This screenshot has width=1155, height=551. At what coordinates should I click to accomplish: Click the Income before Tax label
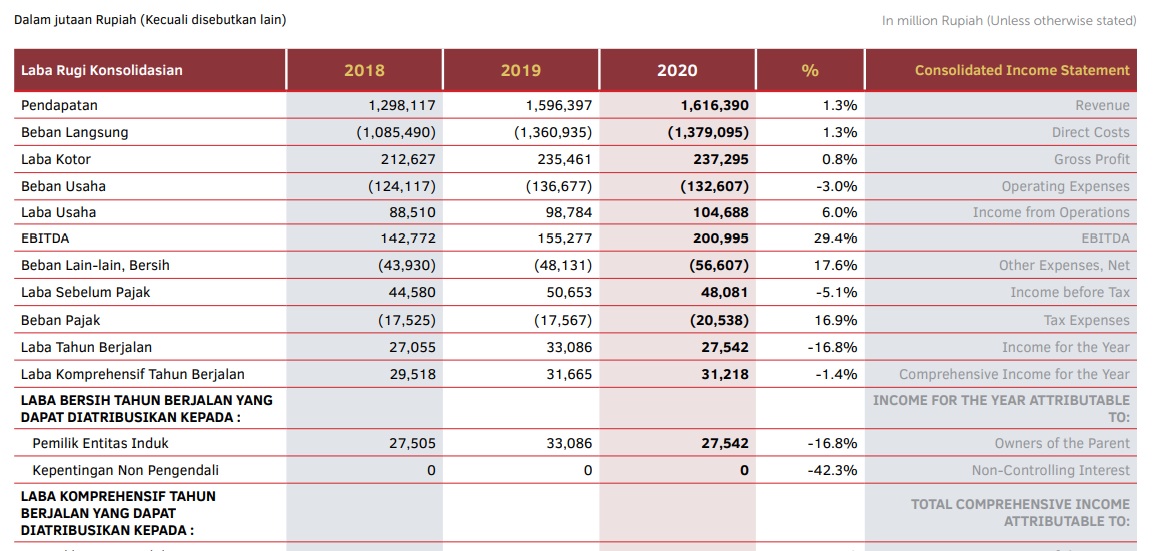pyautogui.click(x=1070, y=292)
